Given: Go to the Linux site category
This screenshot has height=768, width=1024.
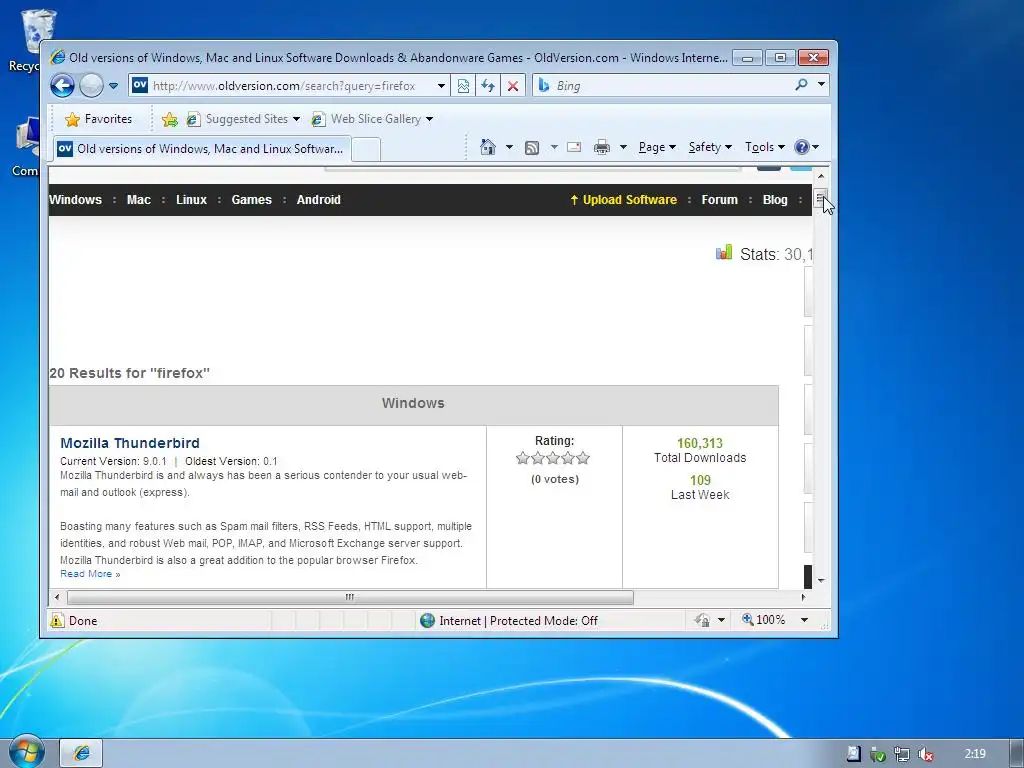Looking at the screenshot, I should [191, 200].
